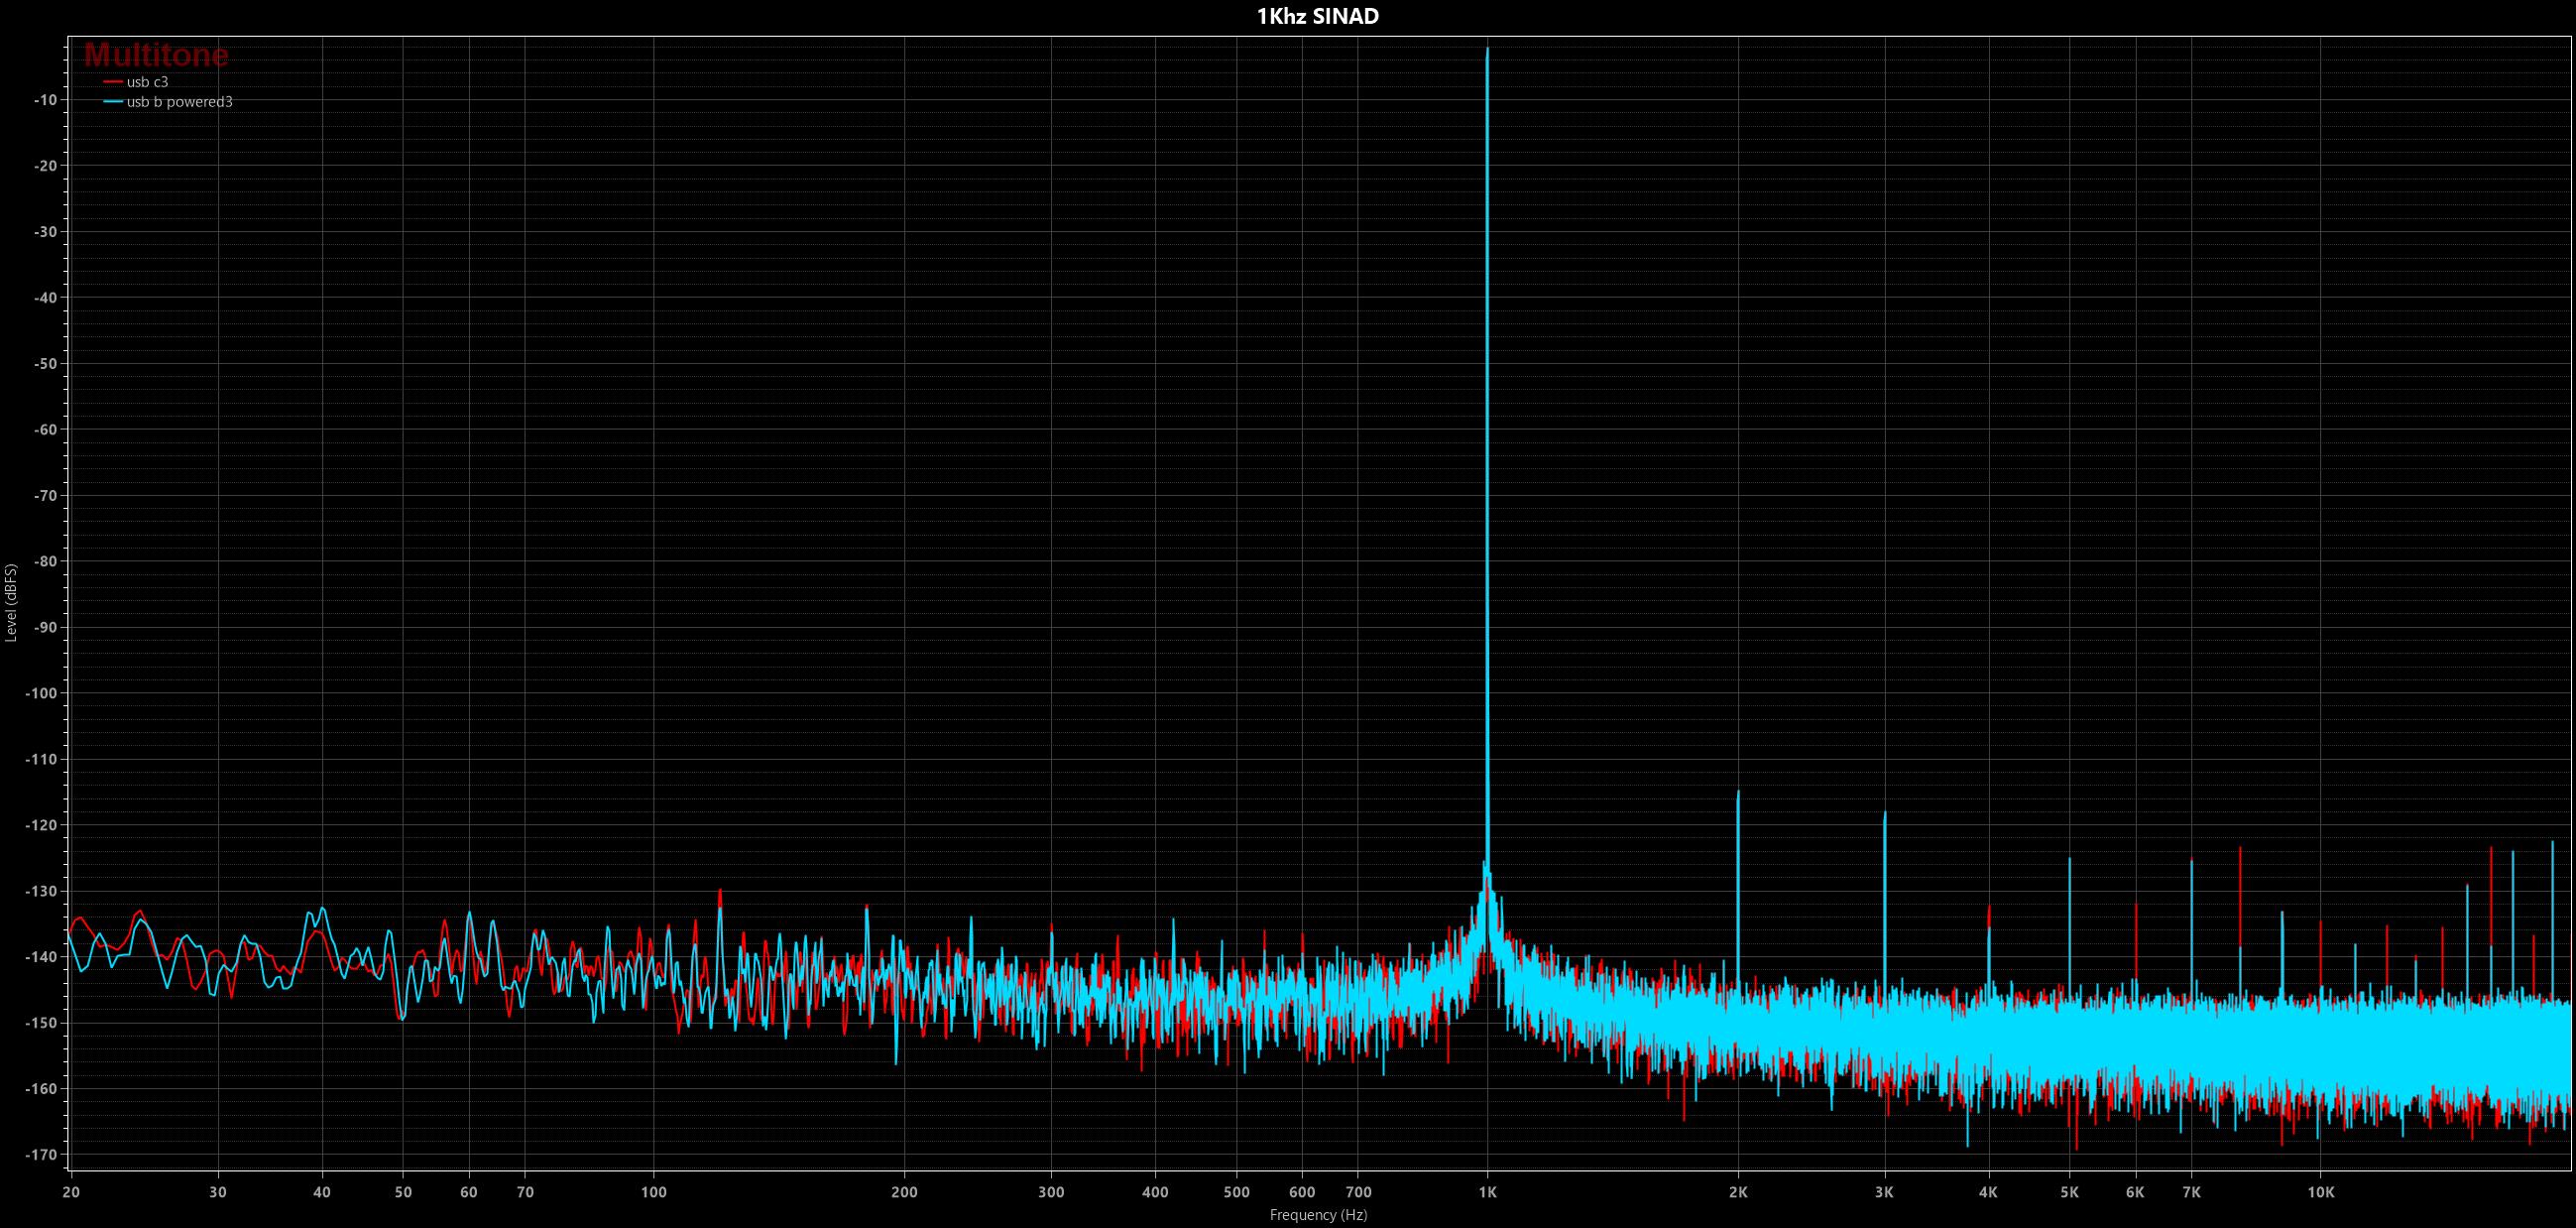This screenshot has height=1228, width=2576.
Task: Click the -10 level axis tick label
Action: point(45,100)
